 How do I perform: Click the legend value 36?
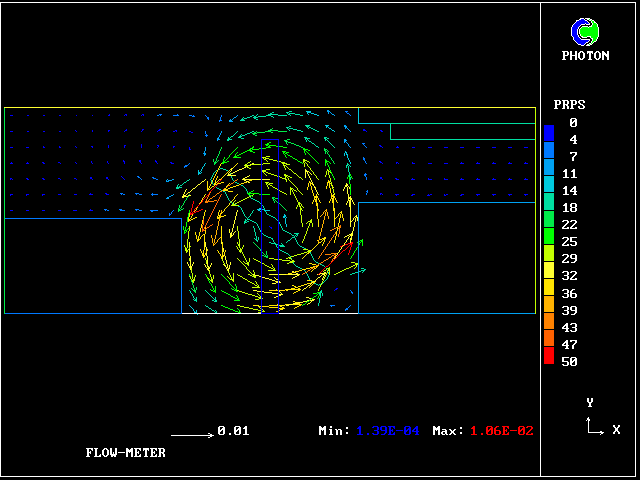tap(569, 293)
